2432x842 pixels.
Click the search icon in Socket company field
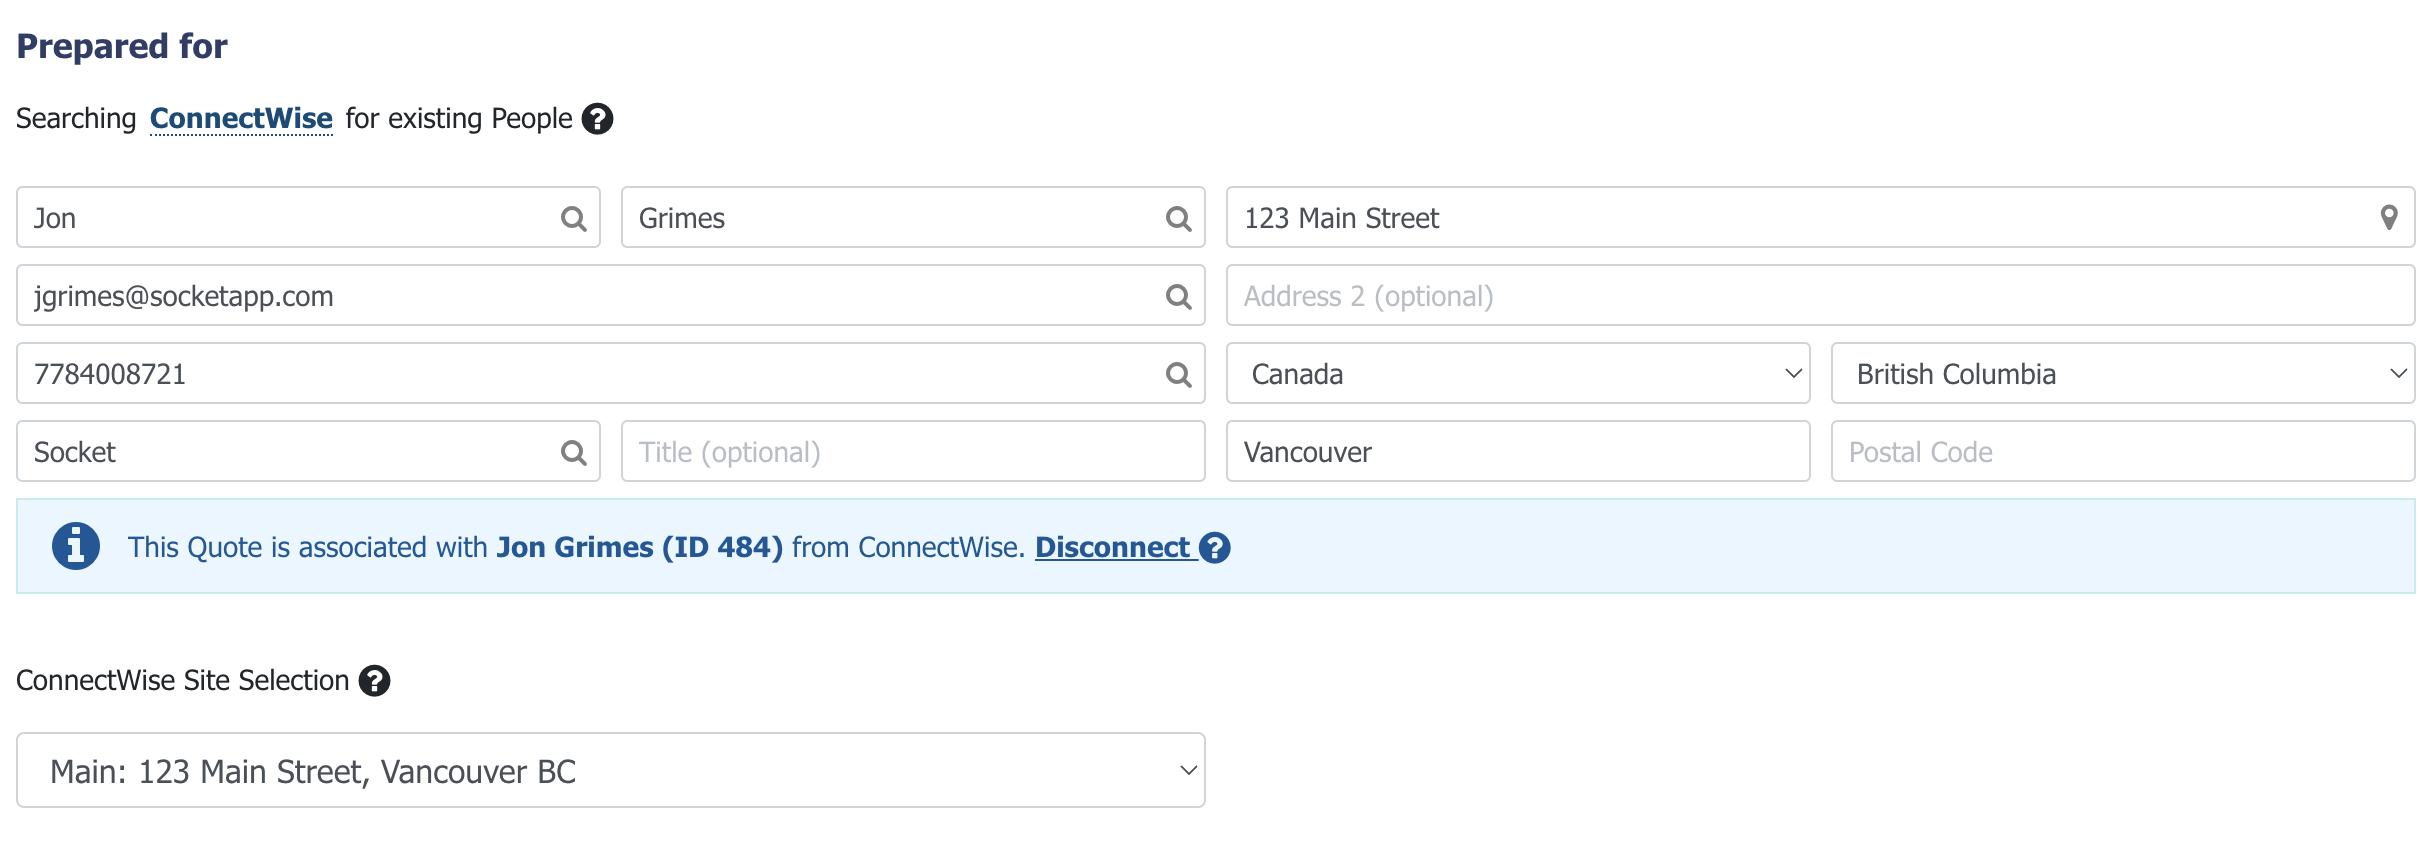tap(573, 452)
